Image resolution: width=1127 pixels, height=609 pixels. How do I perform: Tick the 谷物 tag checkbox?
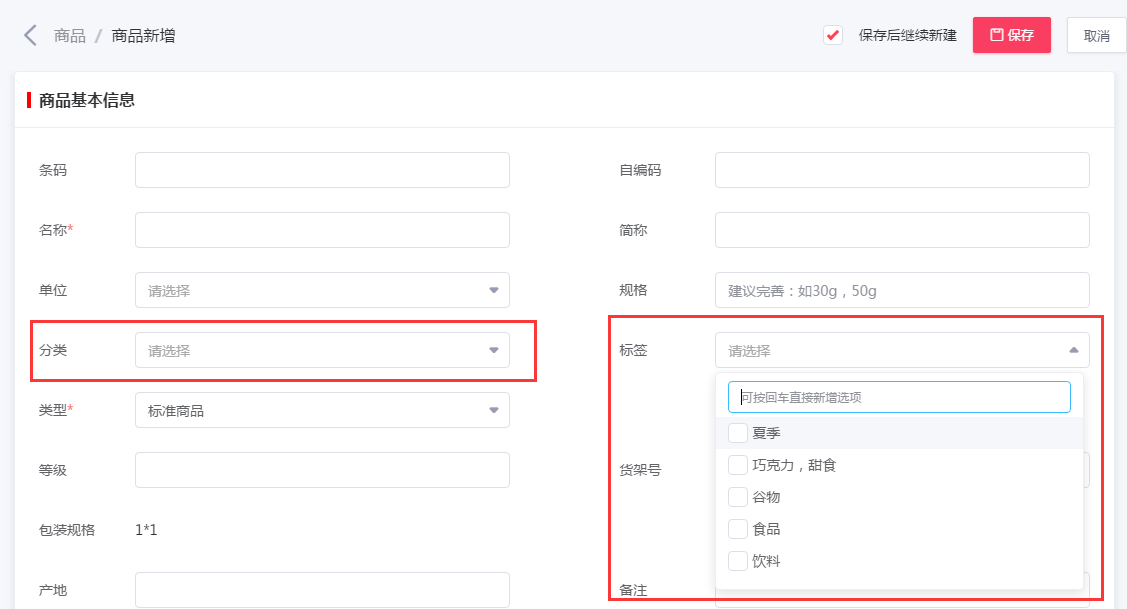(x=738, y=497)
